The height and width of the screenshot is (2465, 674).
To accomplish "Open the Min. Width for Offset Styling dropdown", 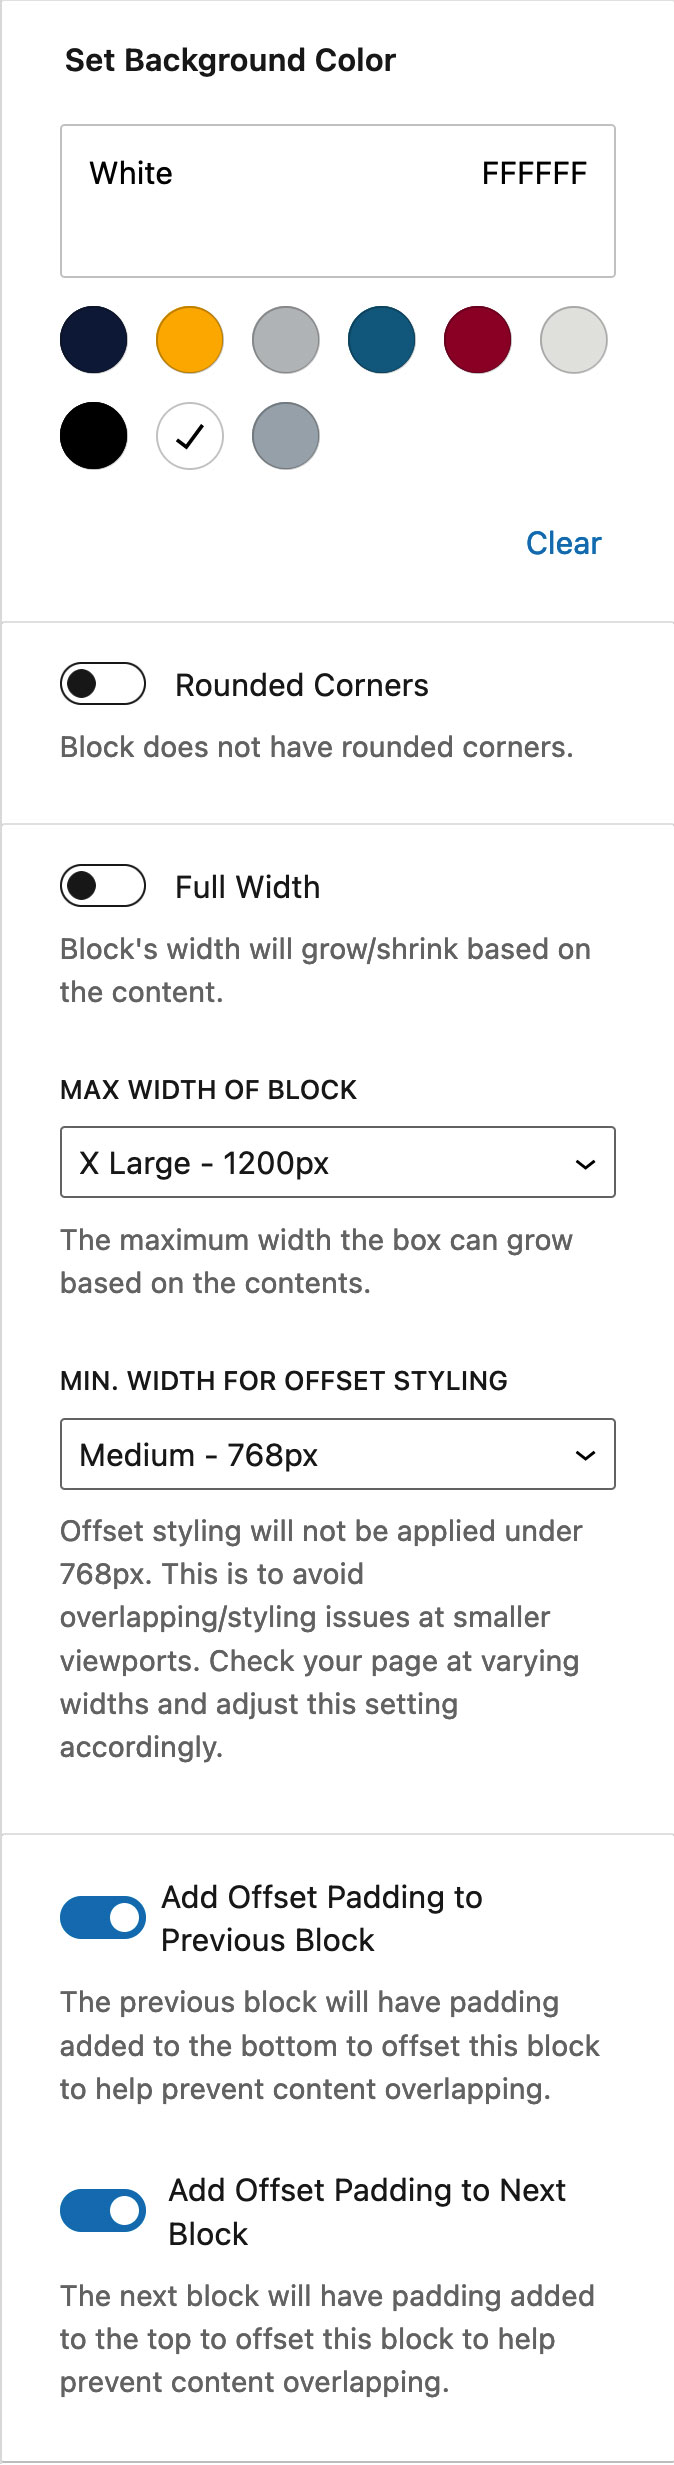I will tap(338, 1455).
